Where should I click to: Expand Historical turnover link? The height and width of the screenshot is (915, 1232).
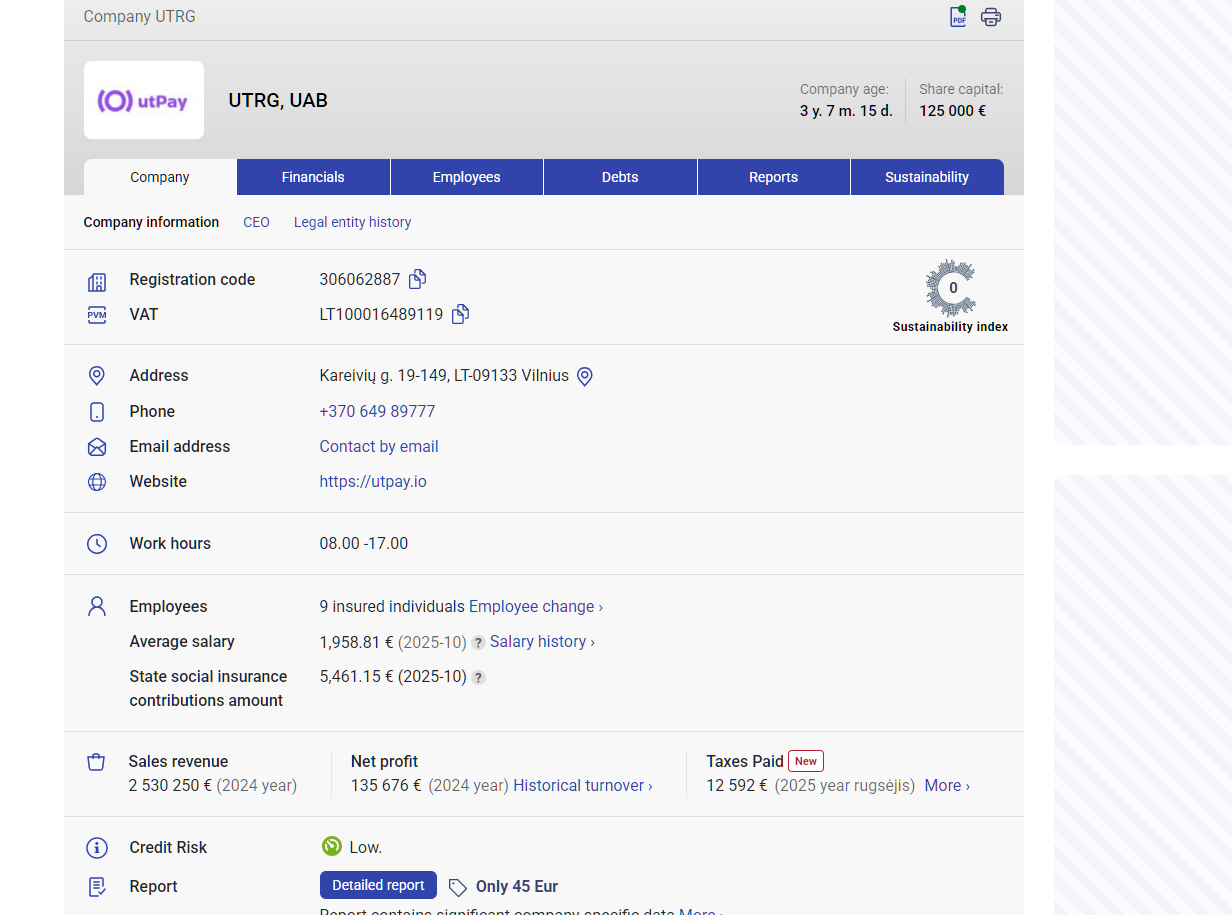point(582,786)
